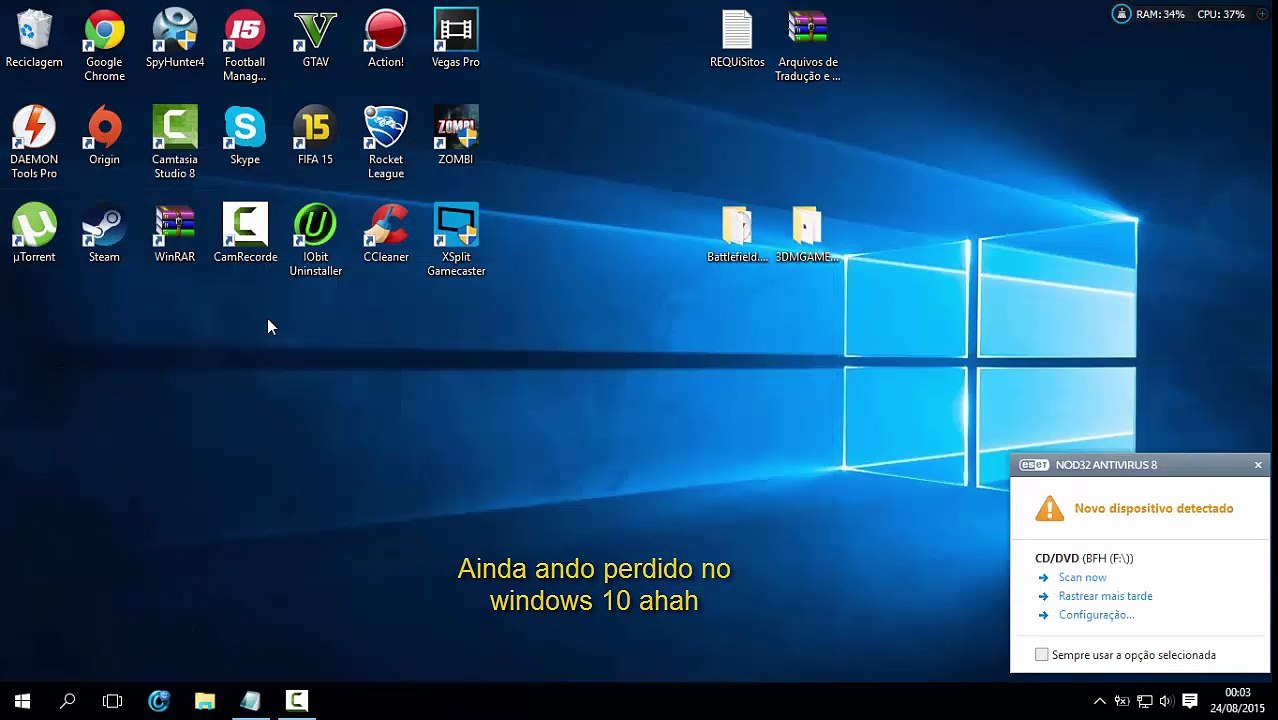Select the Football Manager 15 icon
The width and height of the screenshot is (1278, 720).
[x=245, y=46]
